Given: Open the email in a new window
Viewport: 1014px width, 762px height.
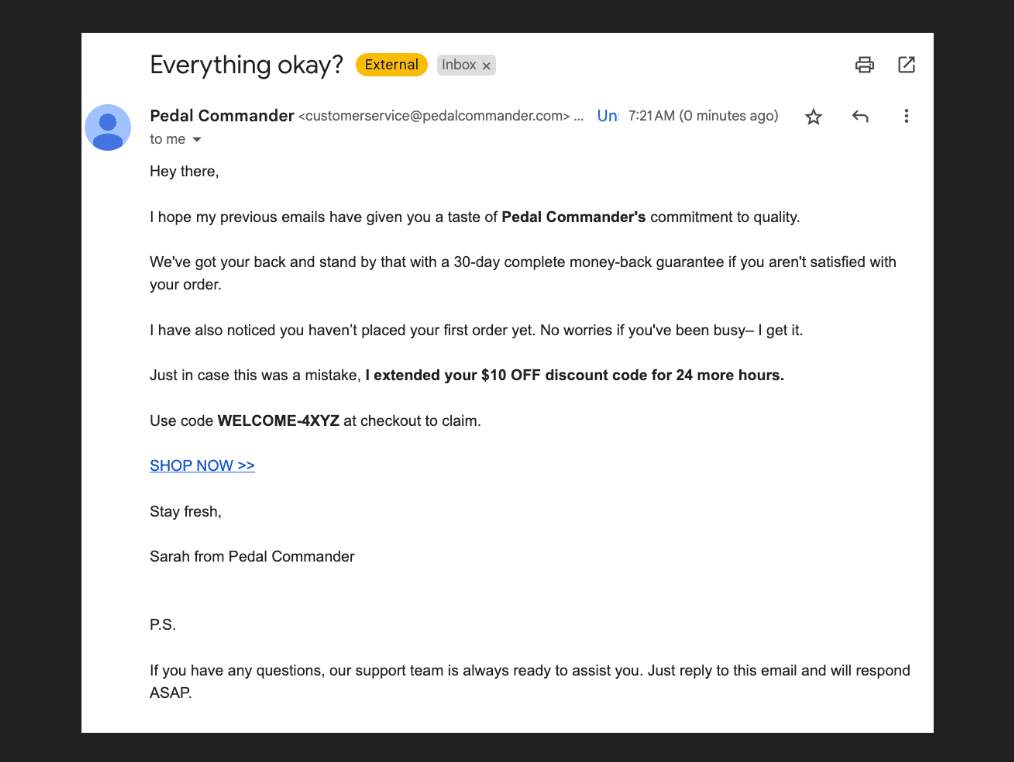Looking at the screenshot, I should coord(906,65).
